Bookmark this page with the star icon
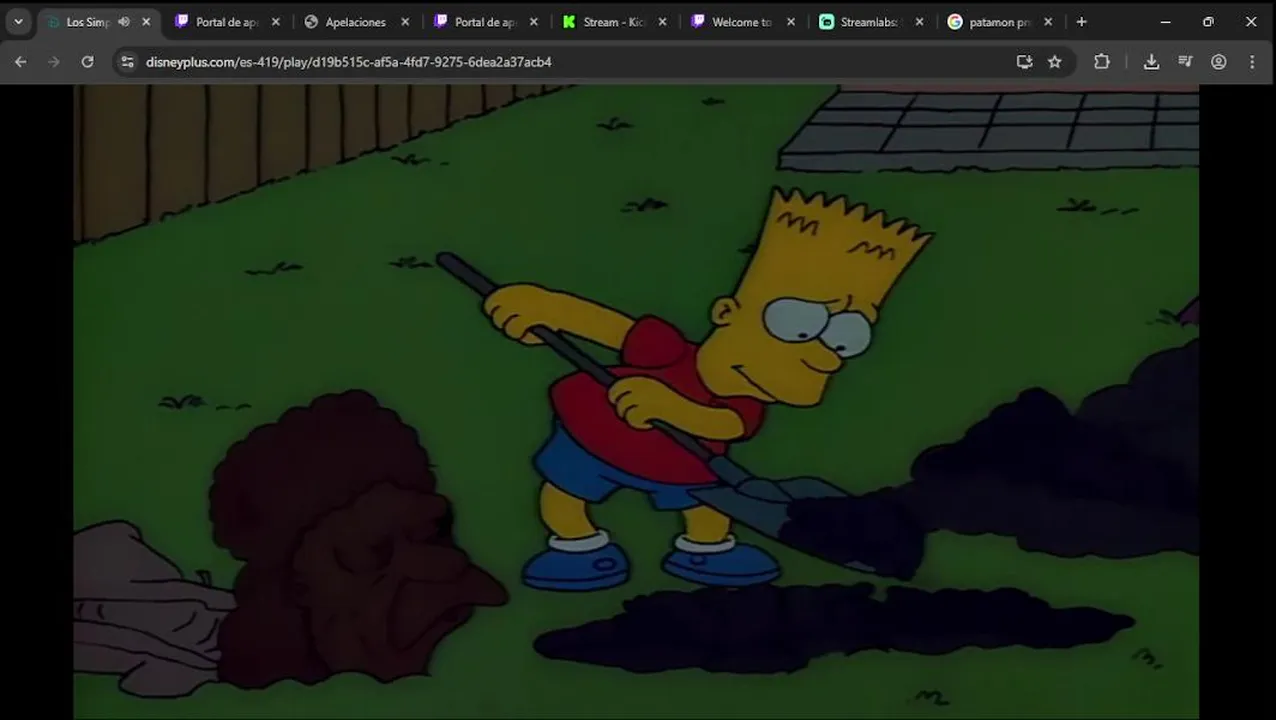1276x720 pixels. pos(1054,62)
